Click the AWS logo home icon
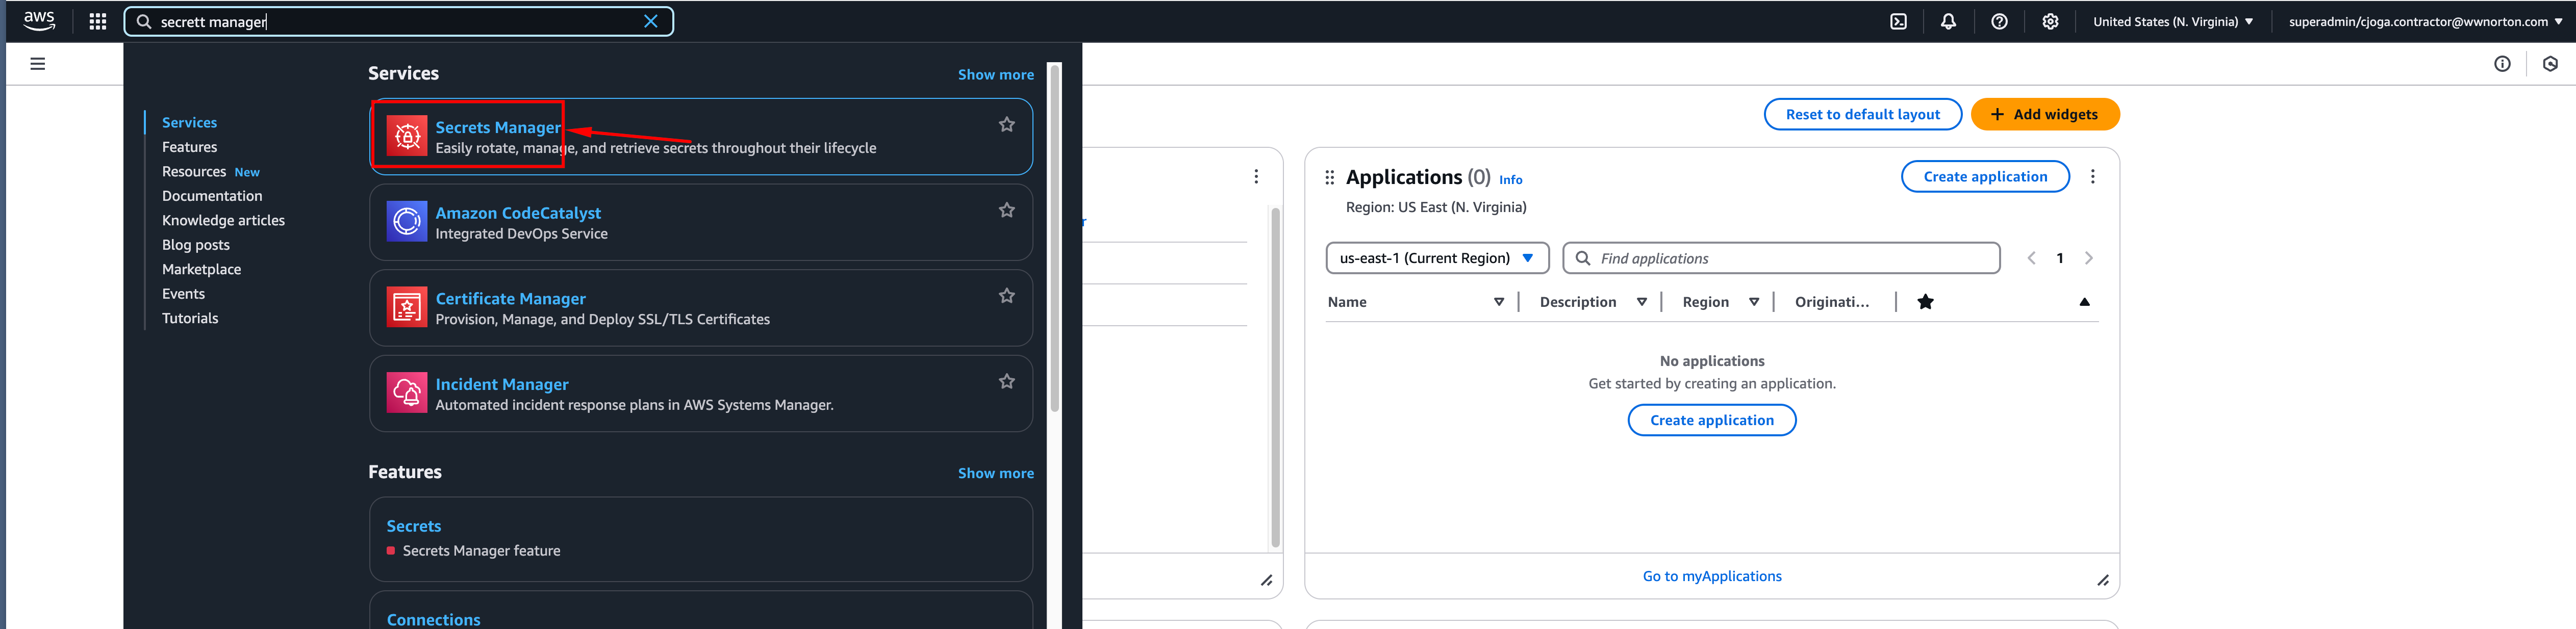The height and width of the screenshot is (629, 2576). [x=39, y=21]
